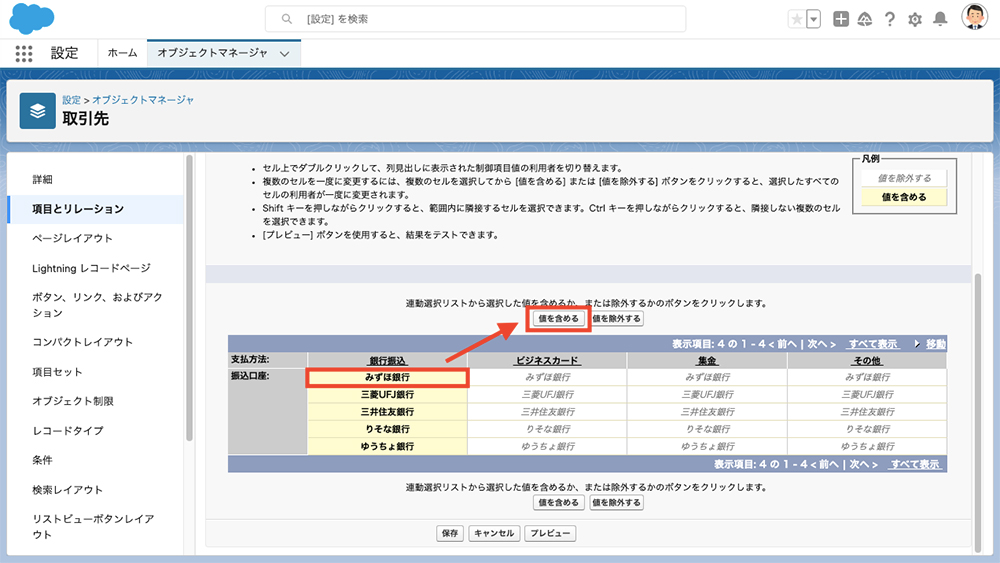The image size is (1000, 563).
Task: Click the その他 column header
Action: 867,361
